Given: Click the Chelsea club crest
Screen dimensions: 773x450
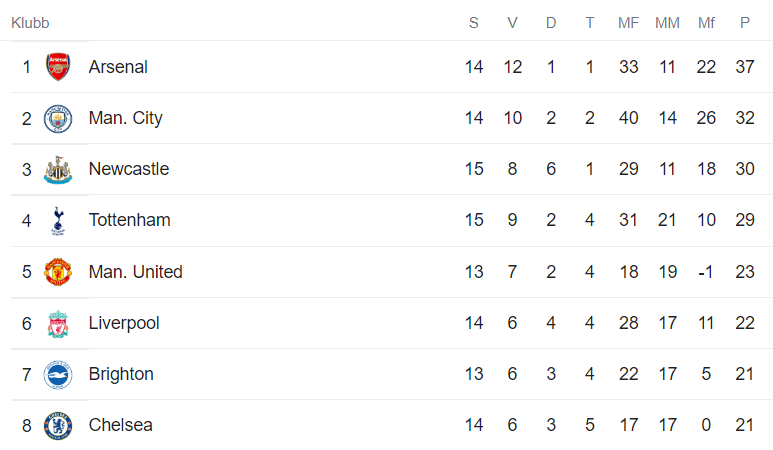Looking at the screenshot, I should pyautogui.click(x=58, y=426).
